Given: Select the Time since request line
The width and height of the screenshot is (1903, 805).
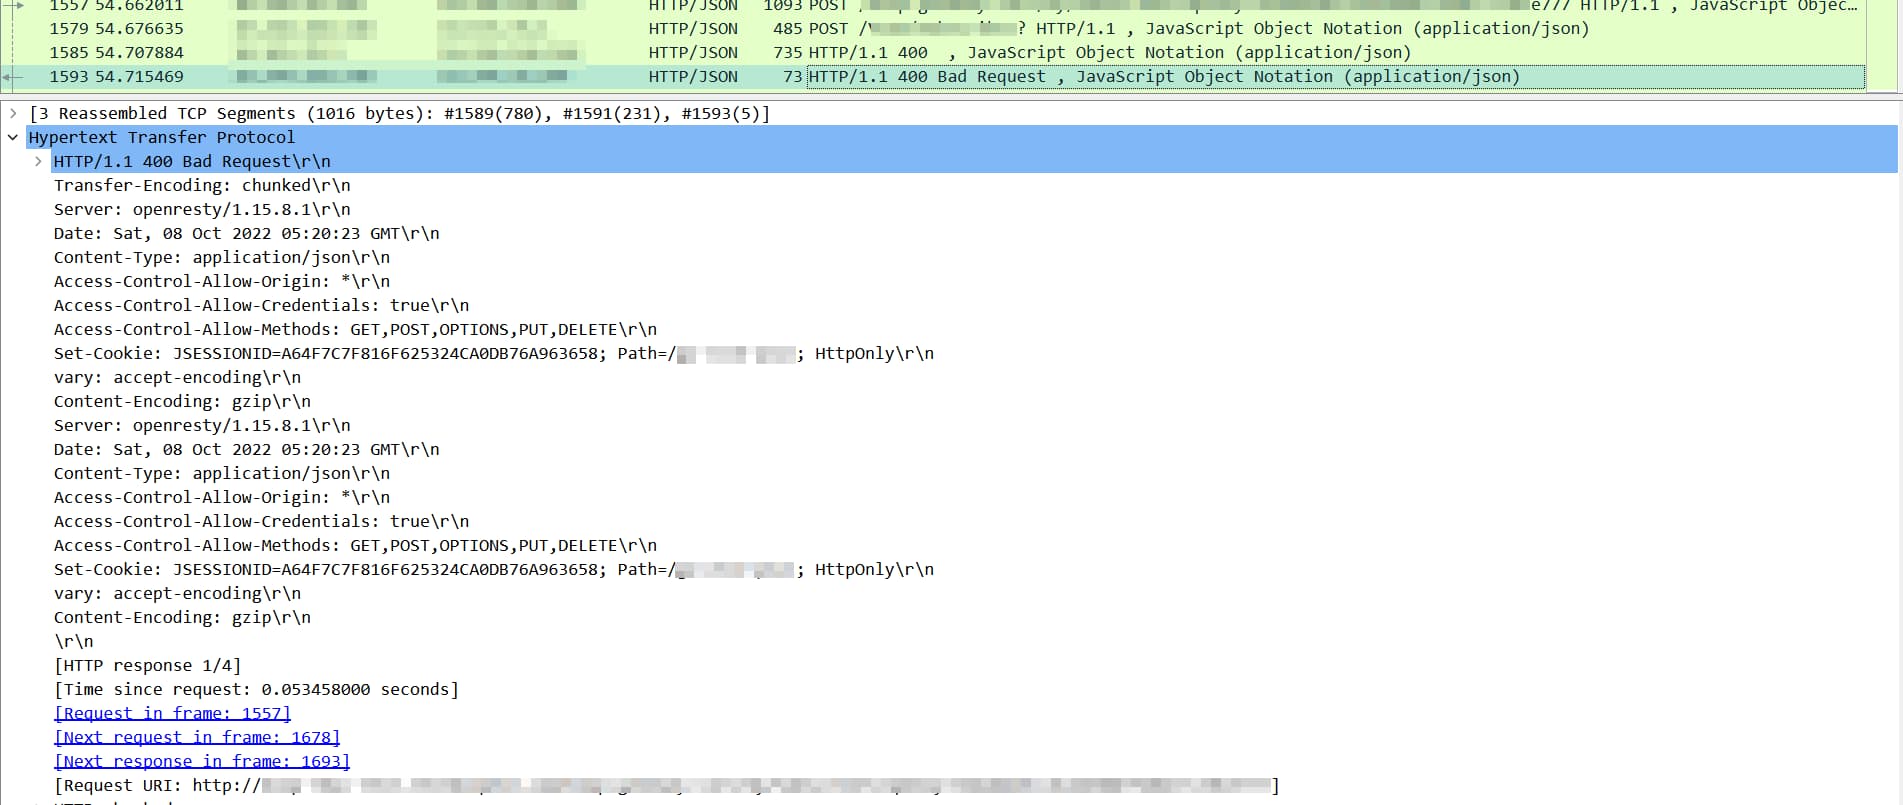Looking at the screenshot, I should click(x=256, y=689).
